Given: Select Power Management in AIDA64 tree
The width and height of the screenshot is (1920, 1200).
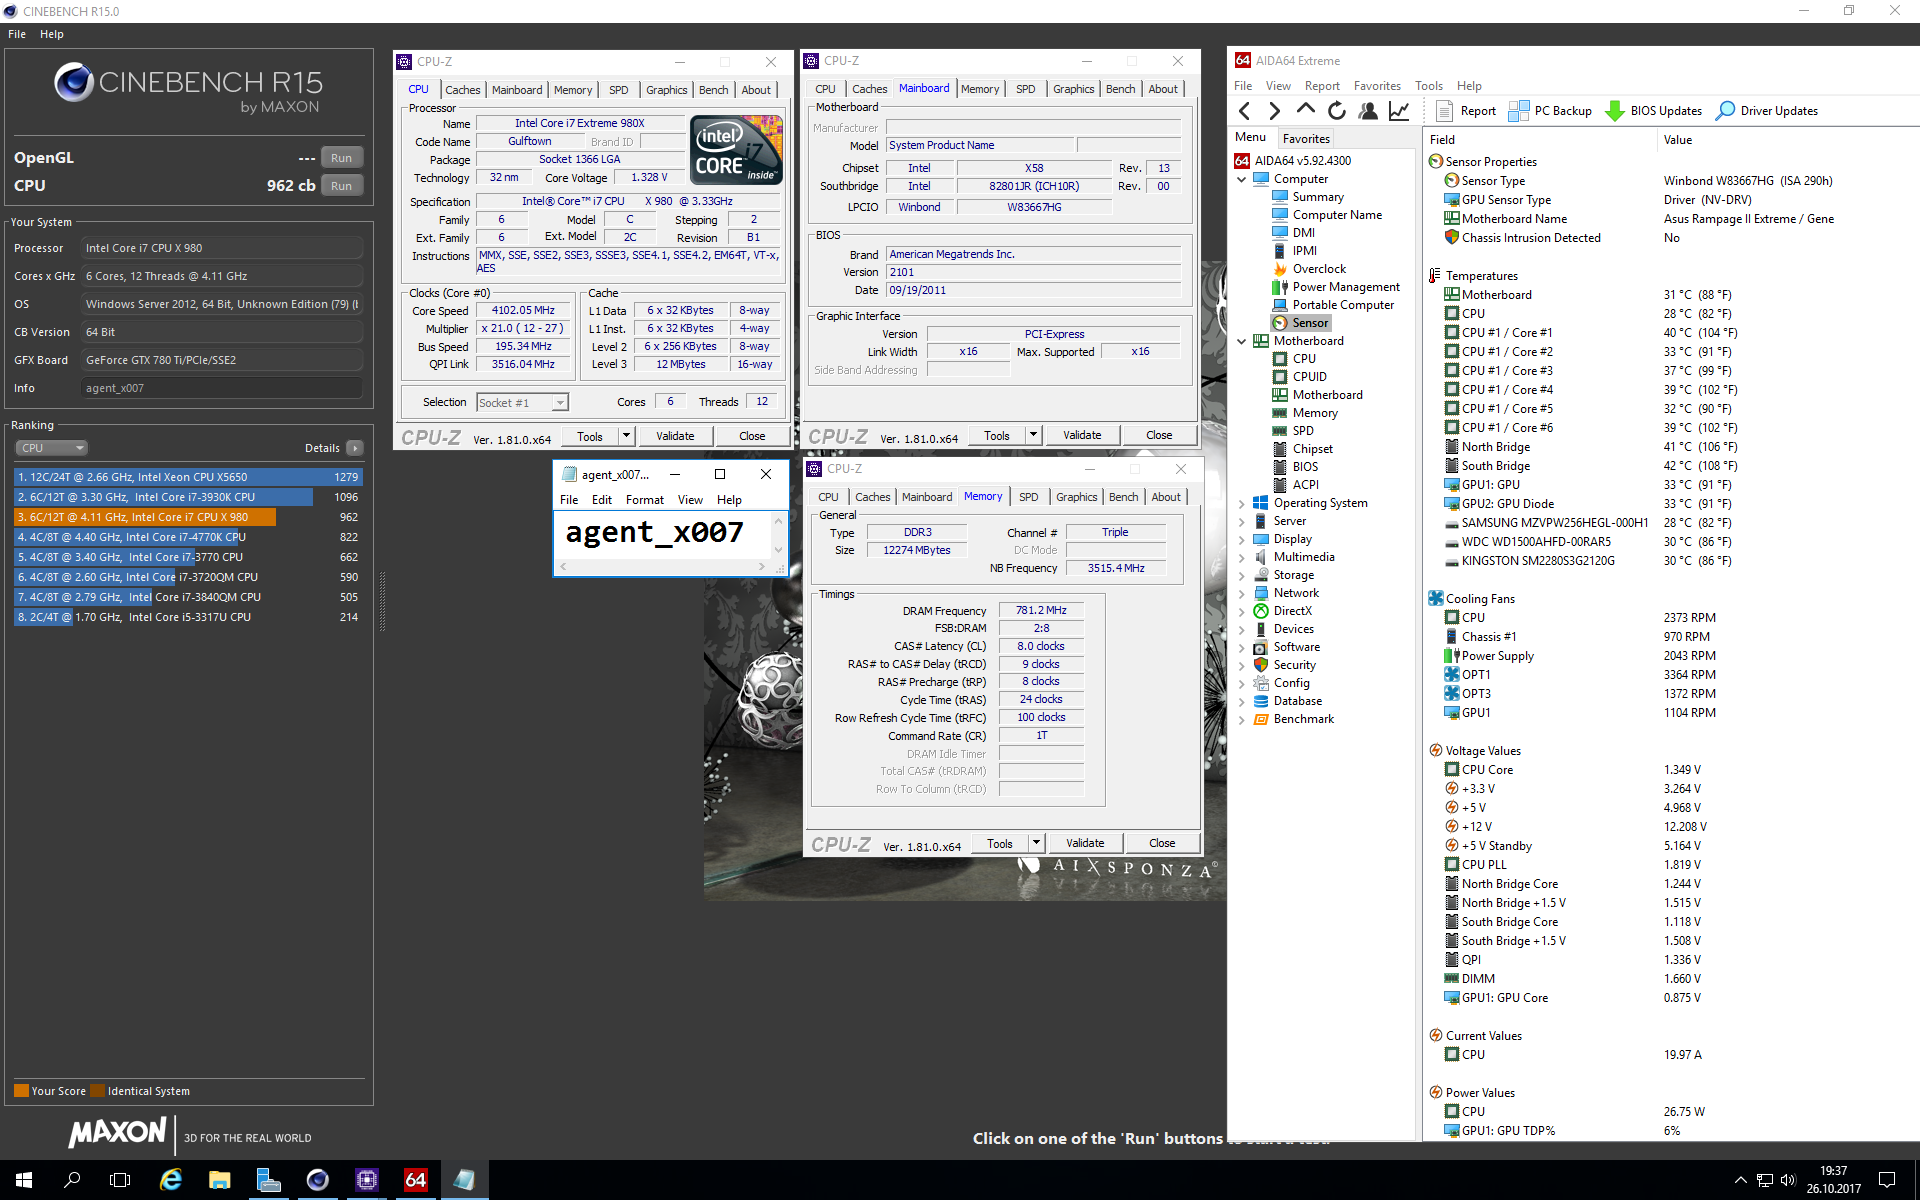Looking at the screenshot, I should click(1345, 287).
